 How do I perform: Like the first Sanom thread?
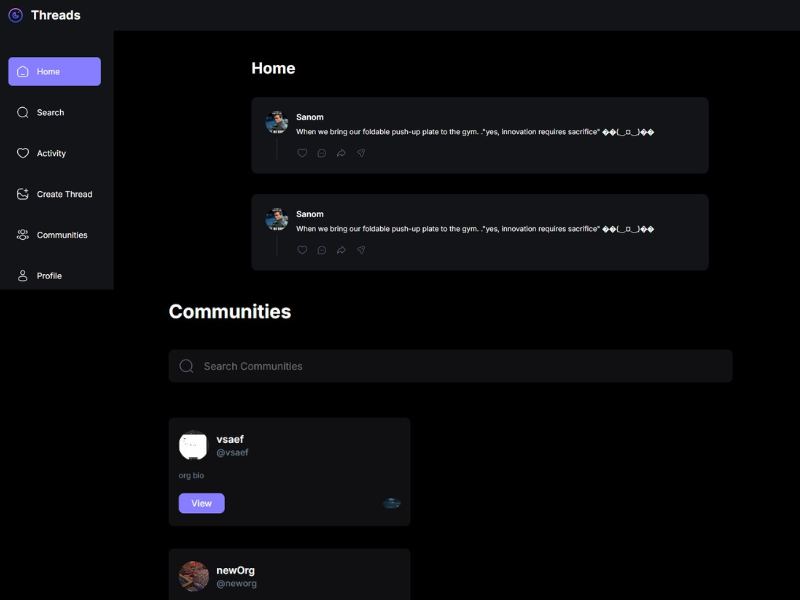302,153
